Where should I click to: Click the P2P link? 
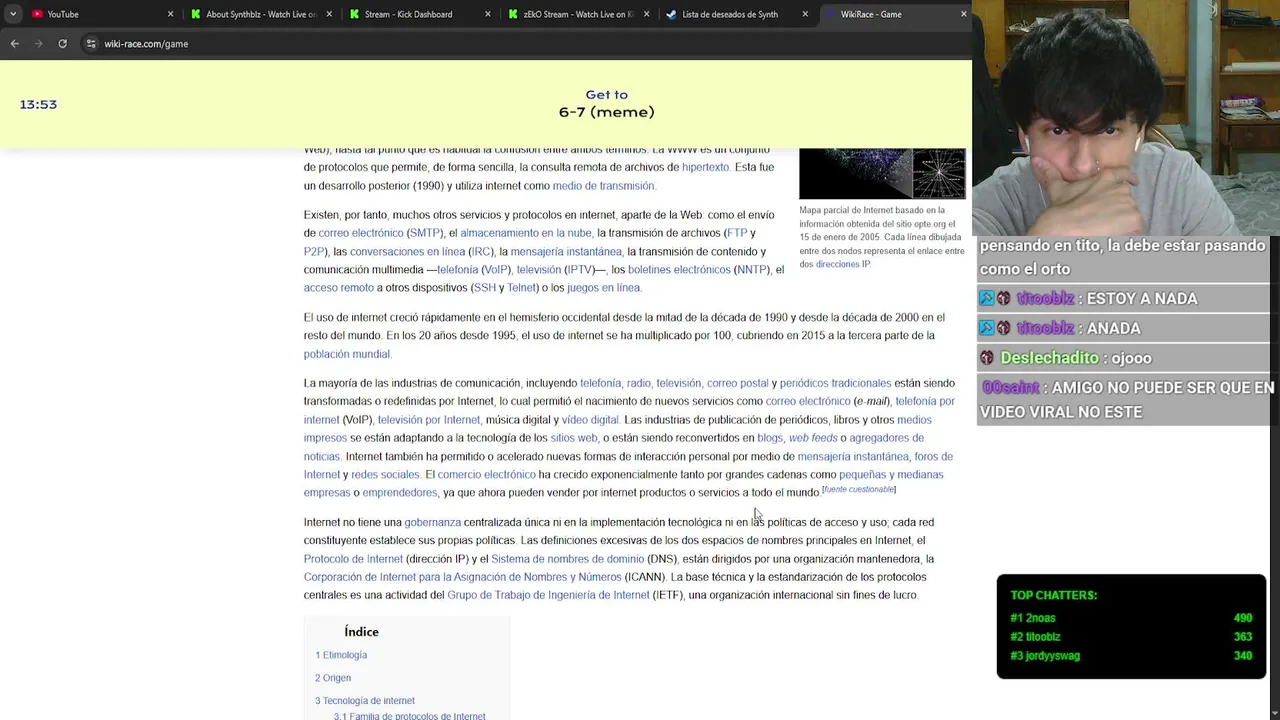(x=313, y=252)
